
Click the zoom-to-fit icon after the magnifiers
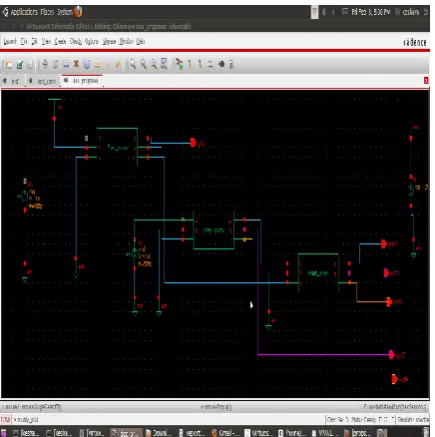pos(164,64)
